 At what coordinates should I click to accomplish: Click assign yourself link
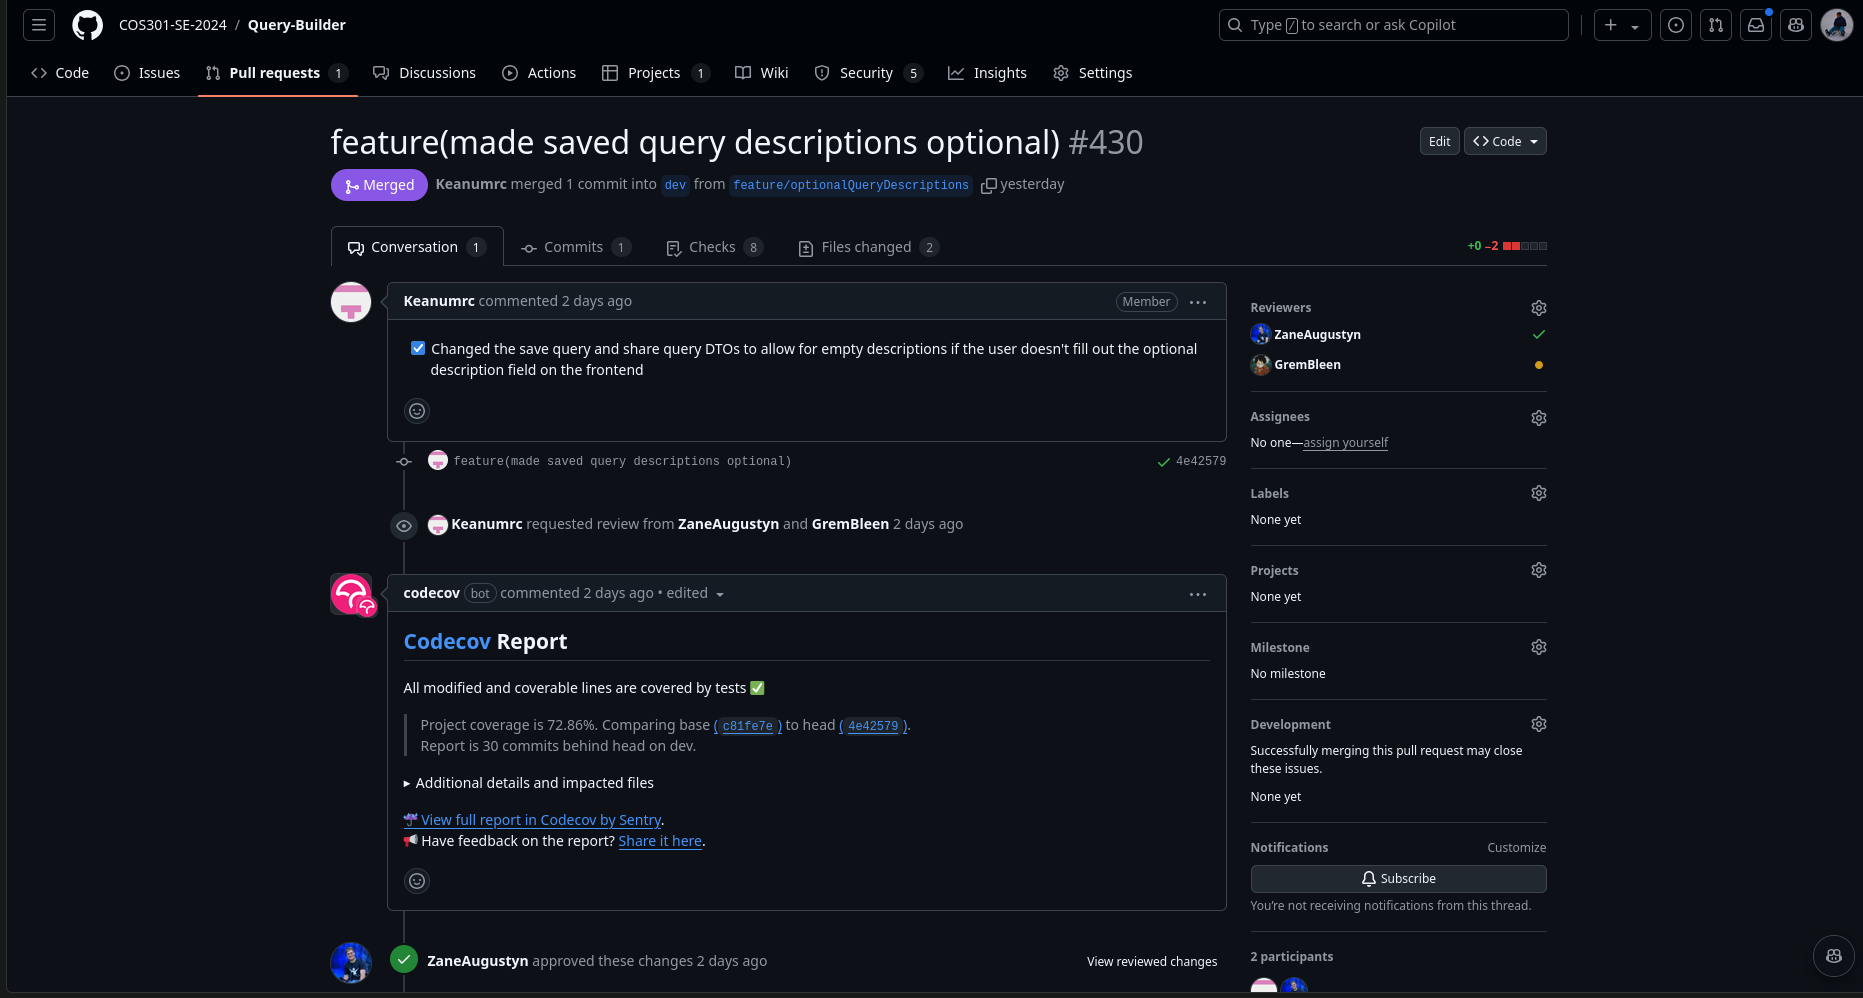tap(1346, 443)
